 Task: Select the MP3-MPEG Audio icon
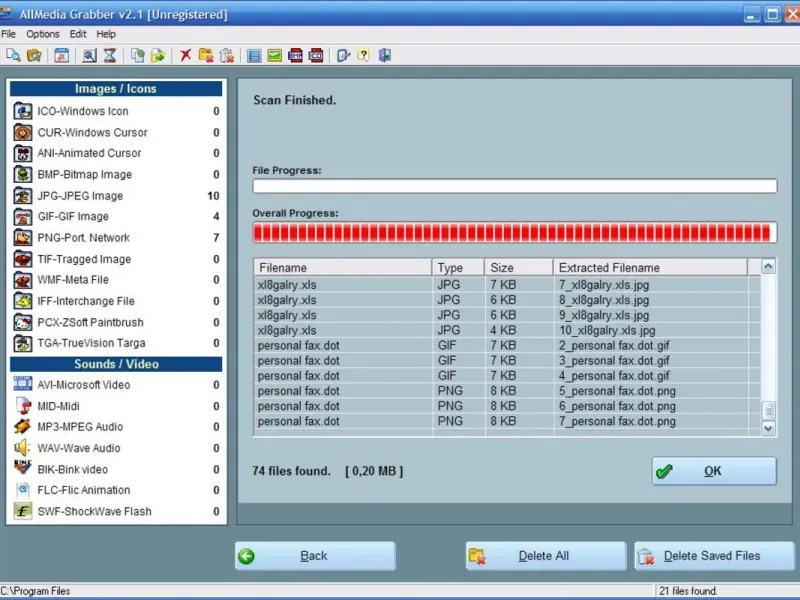[x=22, y=427]
